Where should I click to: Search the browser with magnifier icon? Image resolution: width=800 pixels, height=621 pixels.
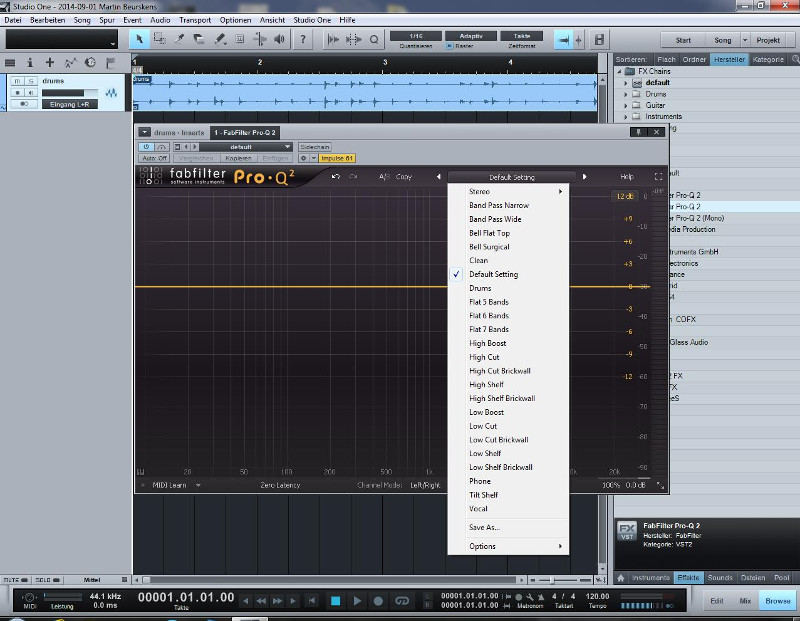(795, 59)
